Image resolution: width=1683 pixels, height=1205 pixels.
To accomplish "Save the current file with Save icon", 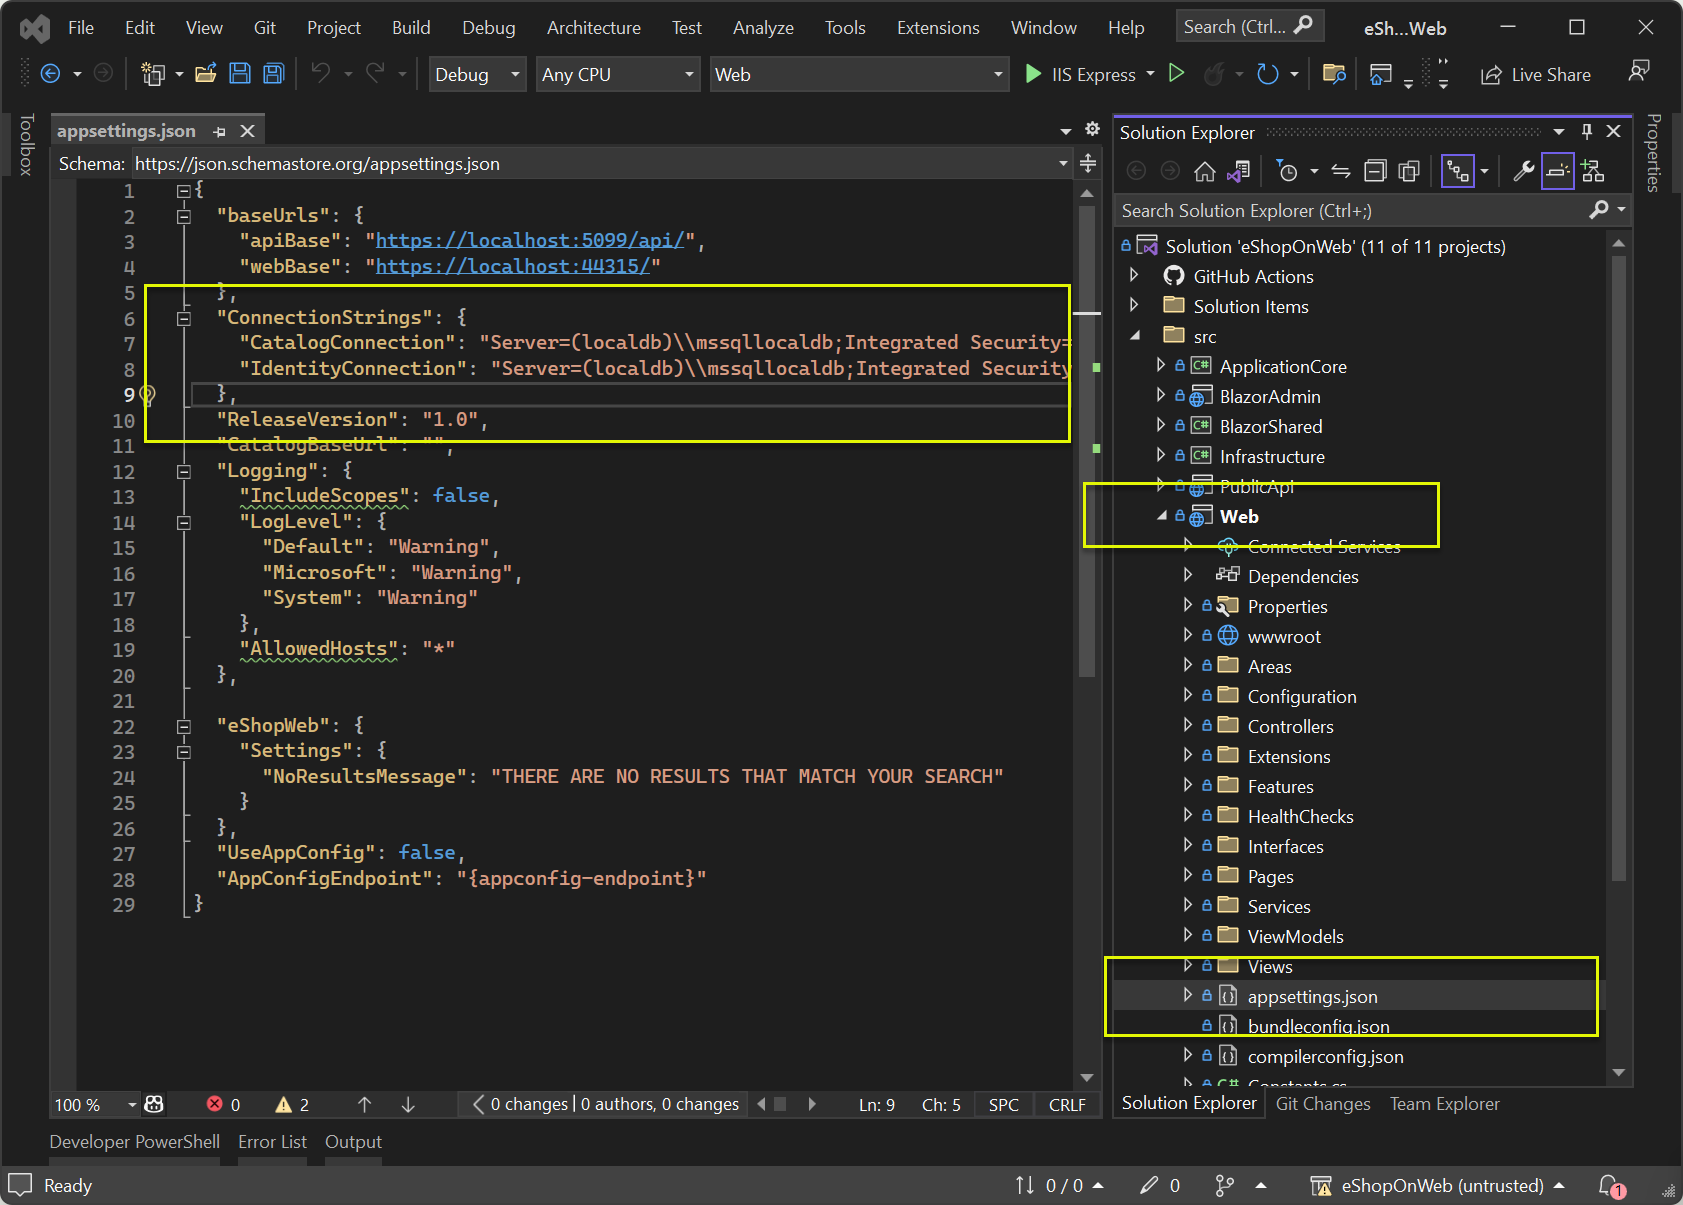I will click(240, 74).
